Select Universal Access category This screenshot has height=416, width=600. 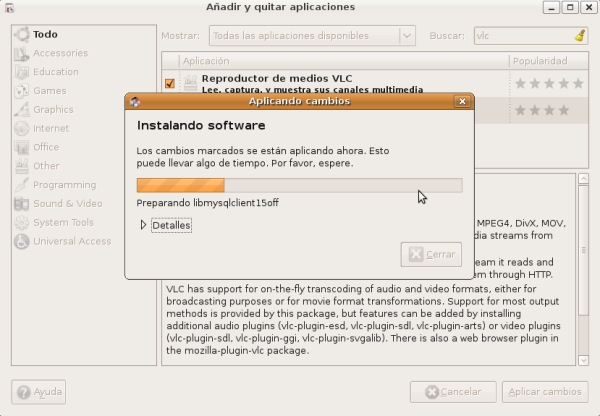[71, 241]
